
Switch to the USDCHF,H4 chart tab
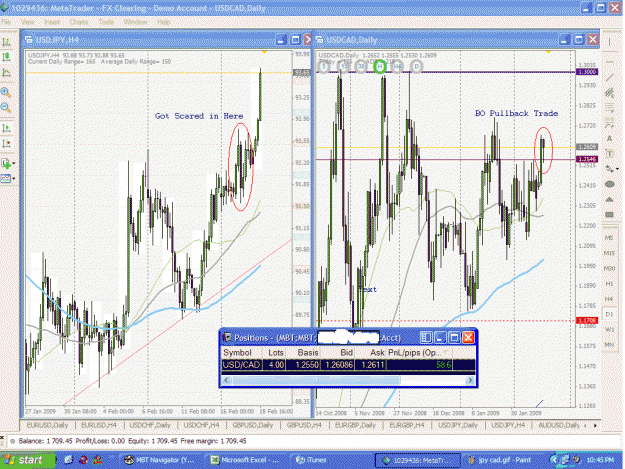coord(201,426)
